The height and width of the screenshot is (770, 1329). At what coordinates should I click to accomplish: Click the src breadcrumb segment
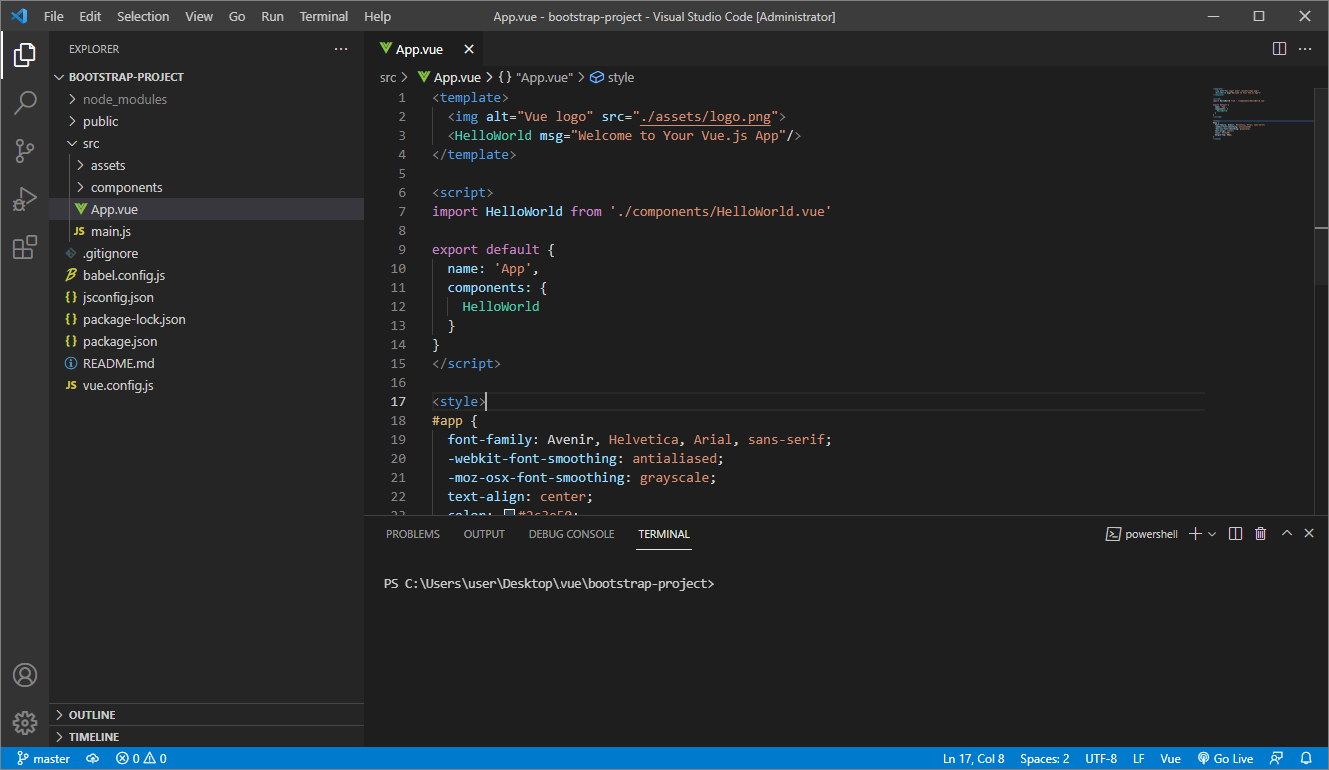pyautogui.click(x=388, y=77)
